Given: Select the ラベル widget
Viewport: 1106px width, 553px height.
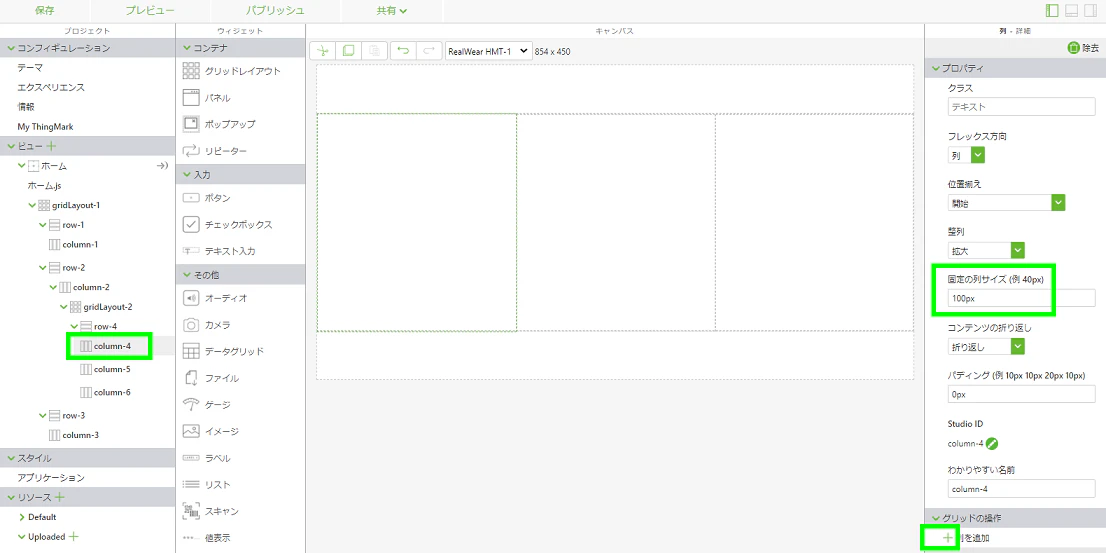Looking at the screenshot, I should point(206,458).
